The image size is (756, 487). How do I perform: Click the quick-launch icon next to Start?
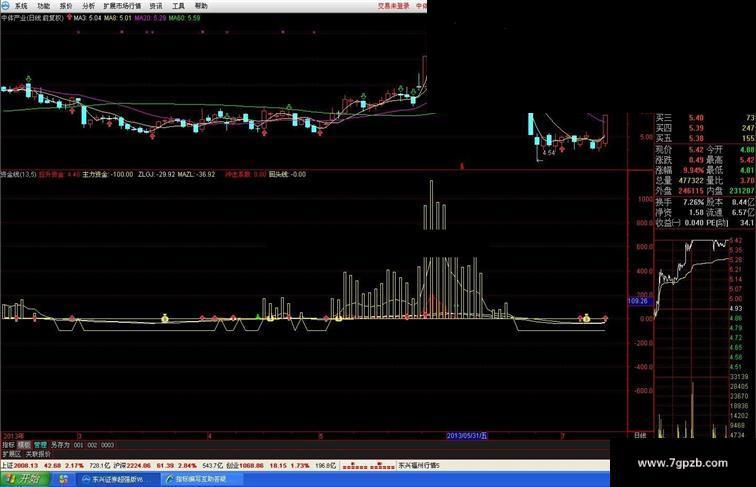[x=64, y=479]
